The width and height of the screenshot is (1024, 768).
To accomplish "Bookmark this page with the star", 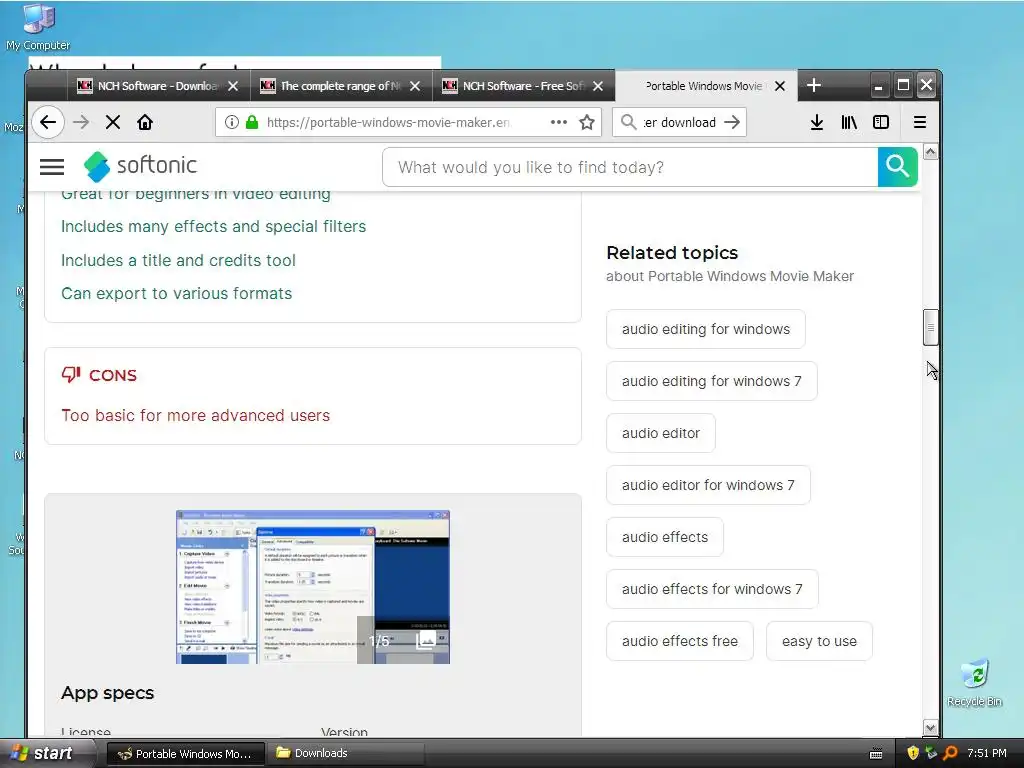I will [586, 122].
